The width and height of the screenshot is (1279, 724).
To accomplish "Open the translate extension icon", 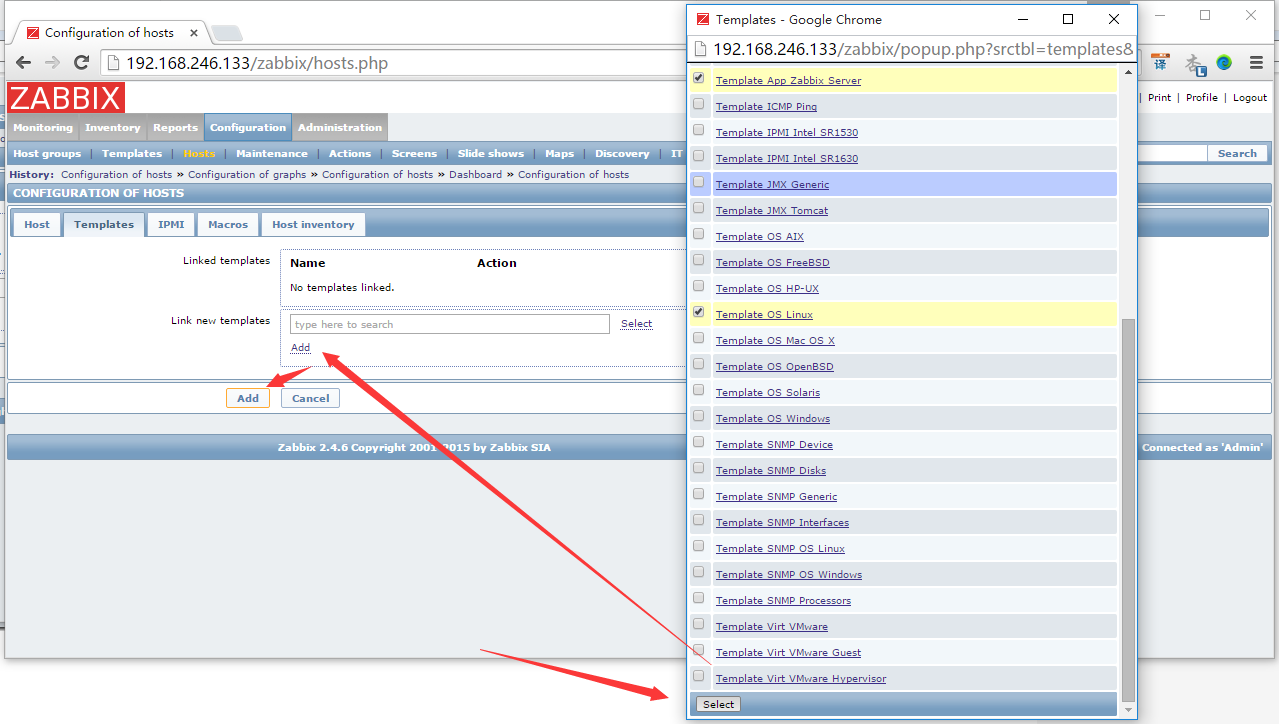I will [x=1160, y=63].
